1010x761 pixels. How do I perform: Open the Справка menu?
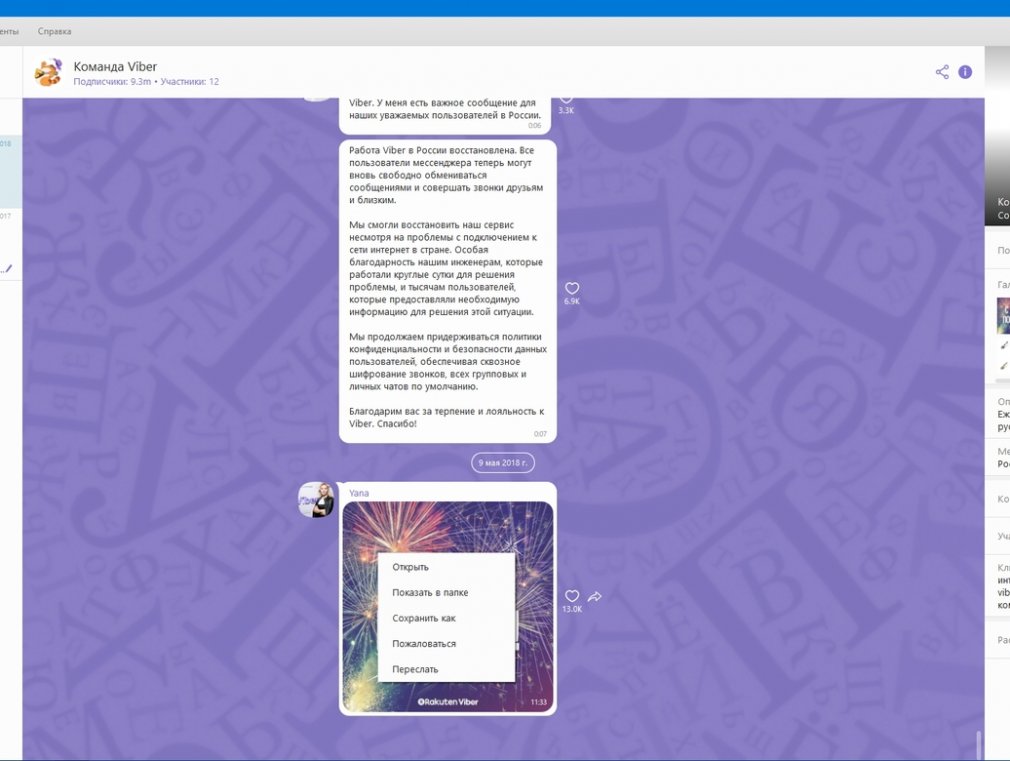click(x=54, y=31)
